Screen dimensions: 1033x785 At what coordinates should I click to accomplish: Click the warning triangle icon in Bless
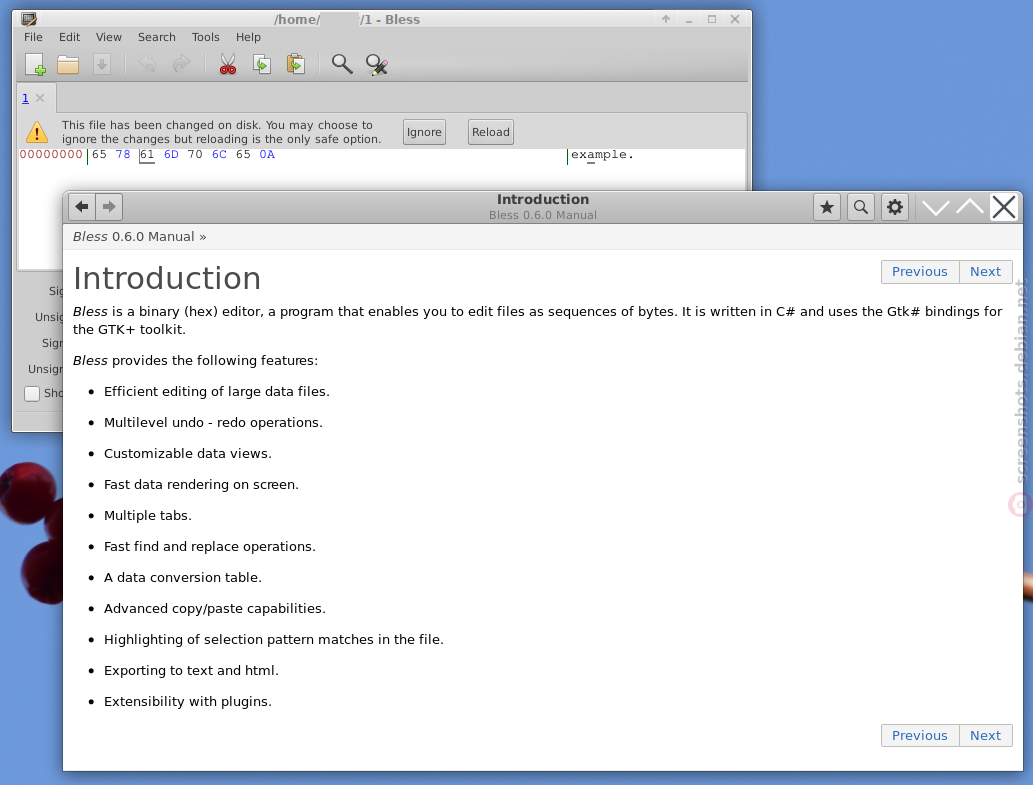pyautogui.click(x=37, y=132)
